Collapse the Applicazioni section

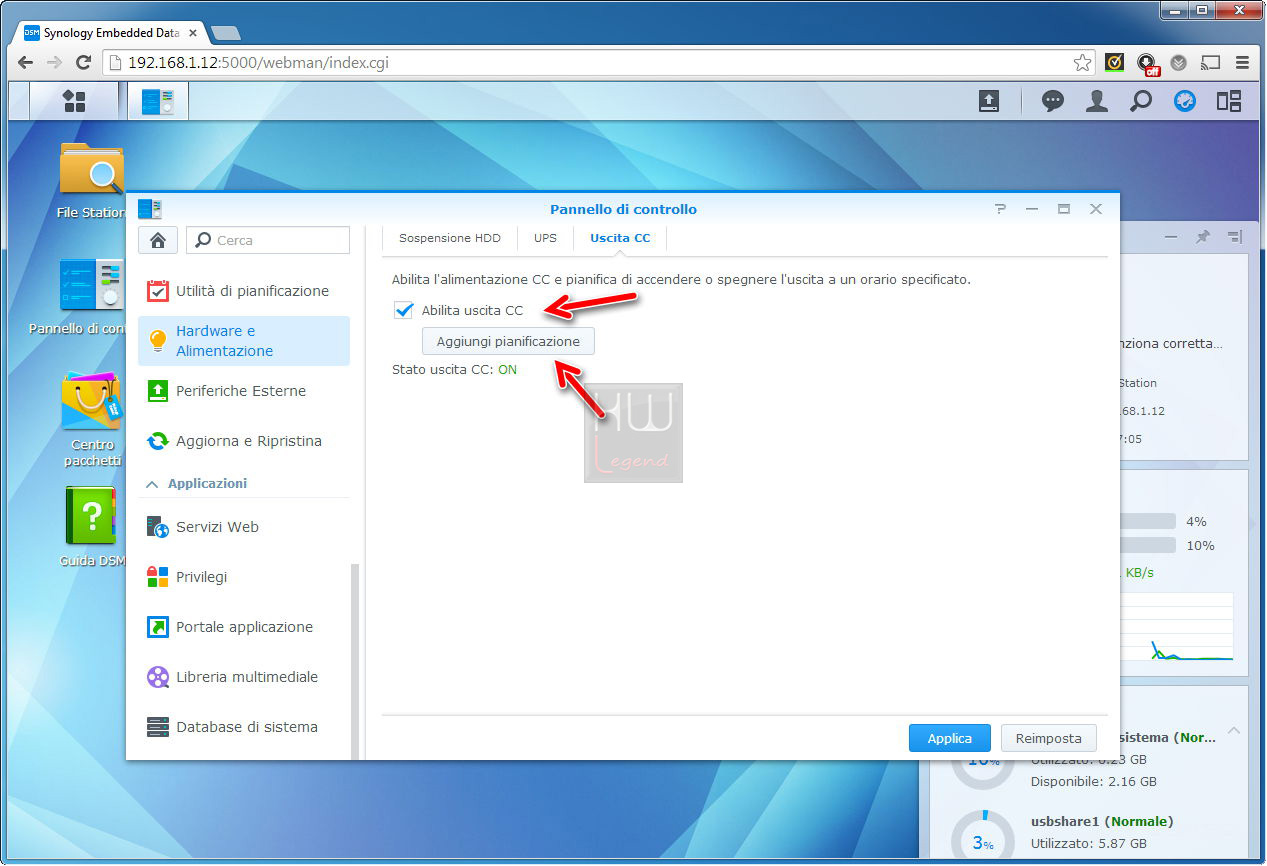pyautogui.click(x=152, y=484)
